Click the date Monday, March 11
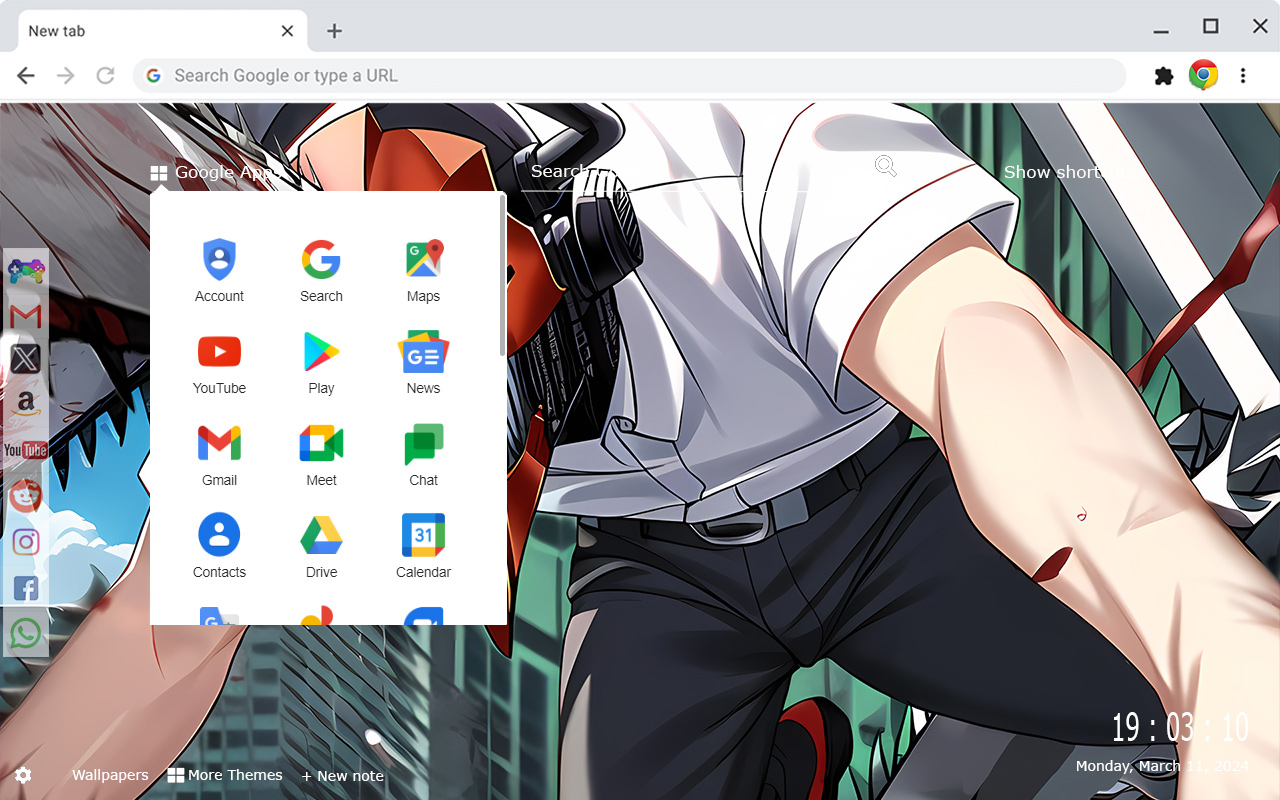The width and height of the screenshot is (1280, 800). coord(1162,766)
